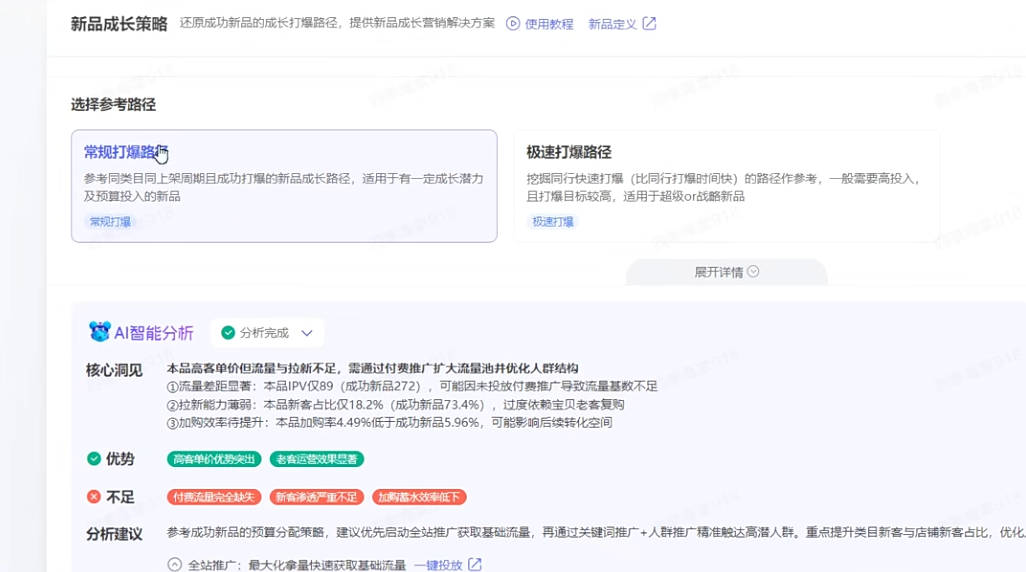Click the external link icon after 新品定义
Viewport: 1026px width, 572px height.
(649, 24)
